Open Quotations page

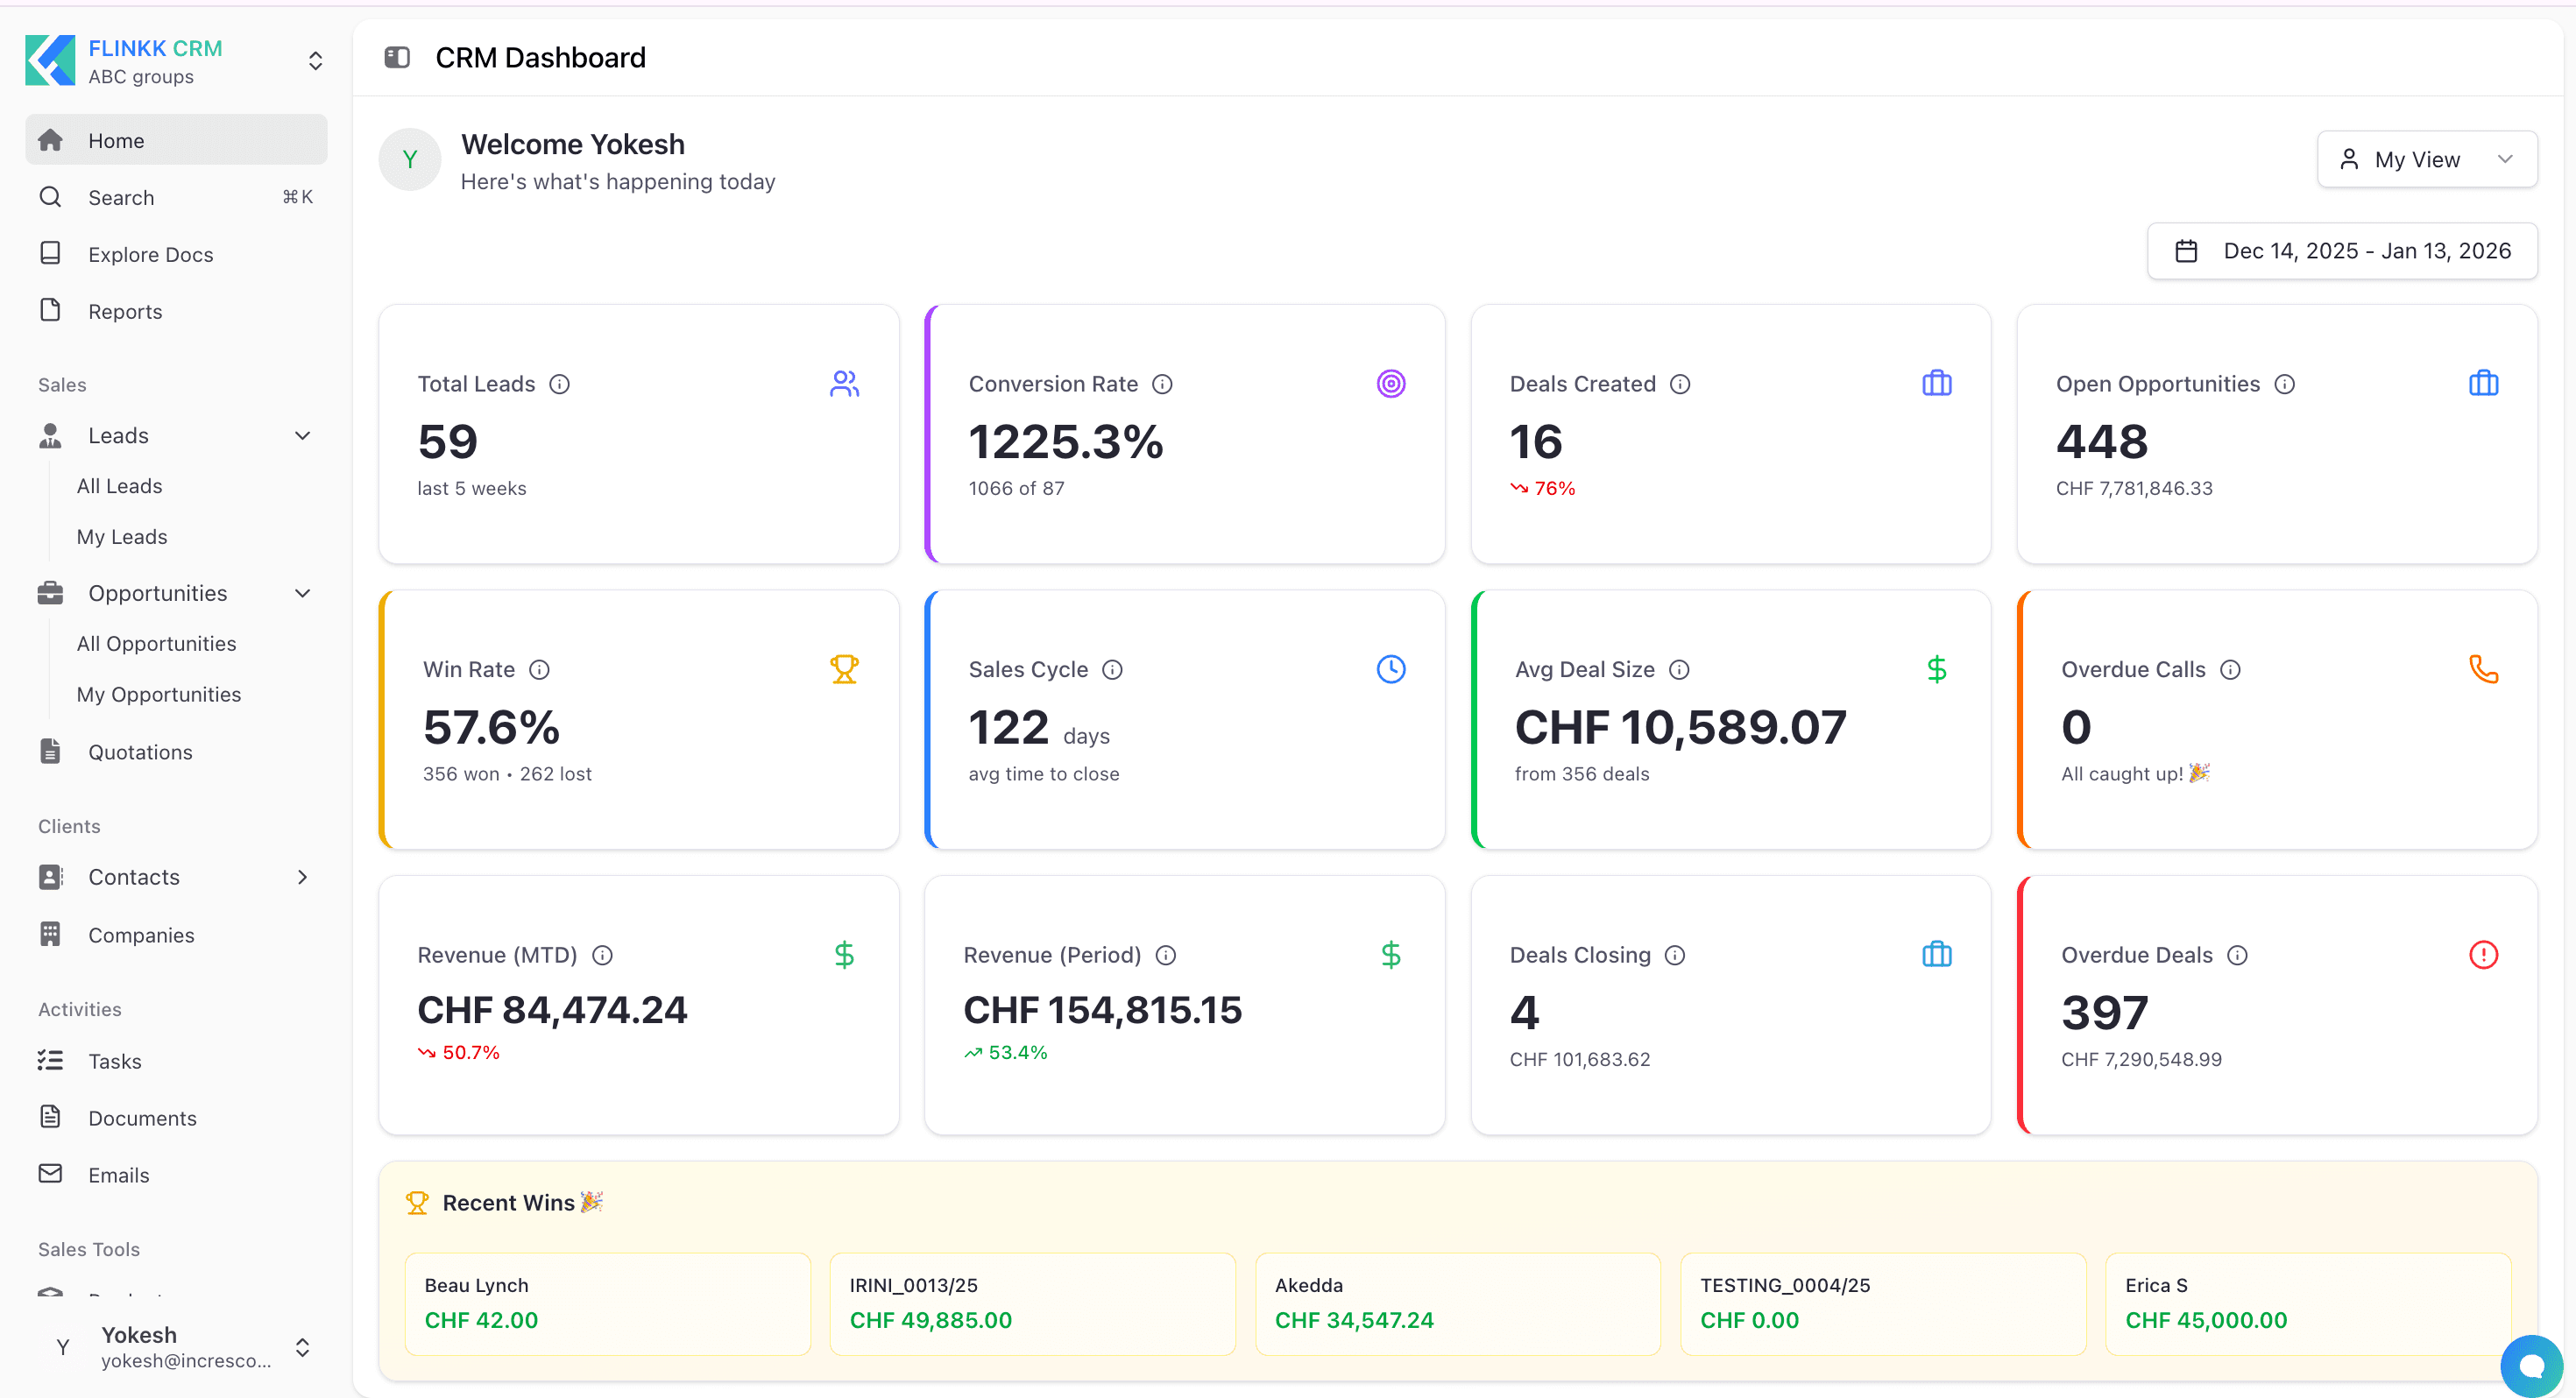[176, 752]
